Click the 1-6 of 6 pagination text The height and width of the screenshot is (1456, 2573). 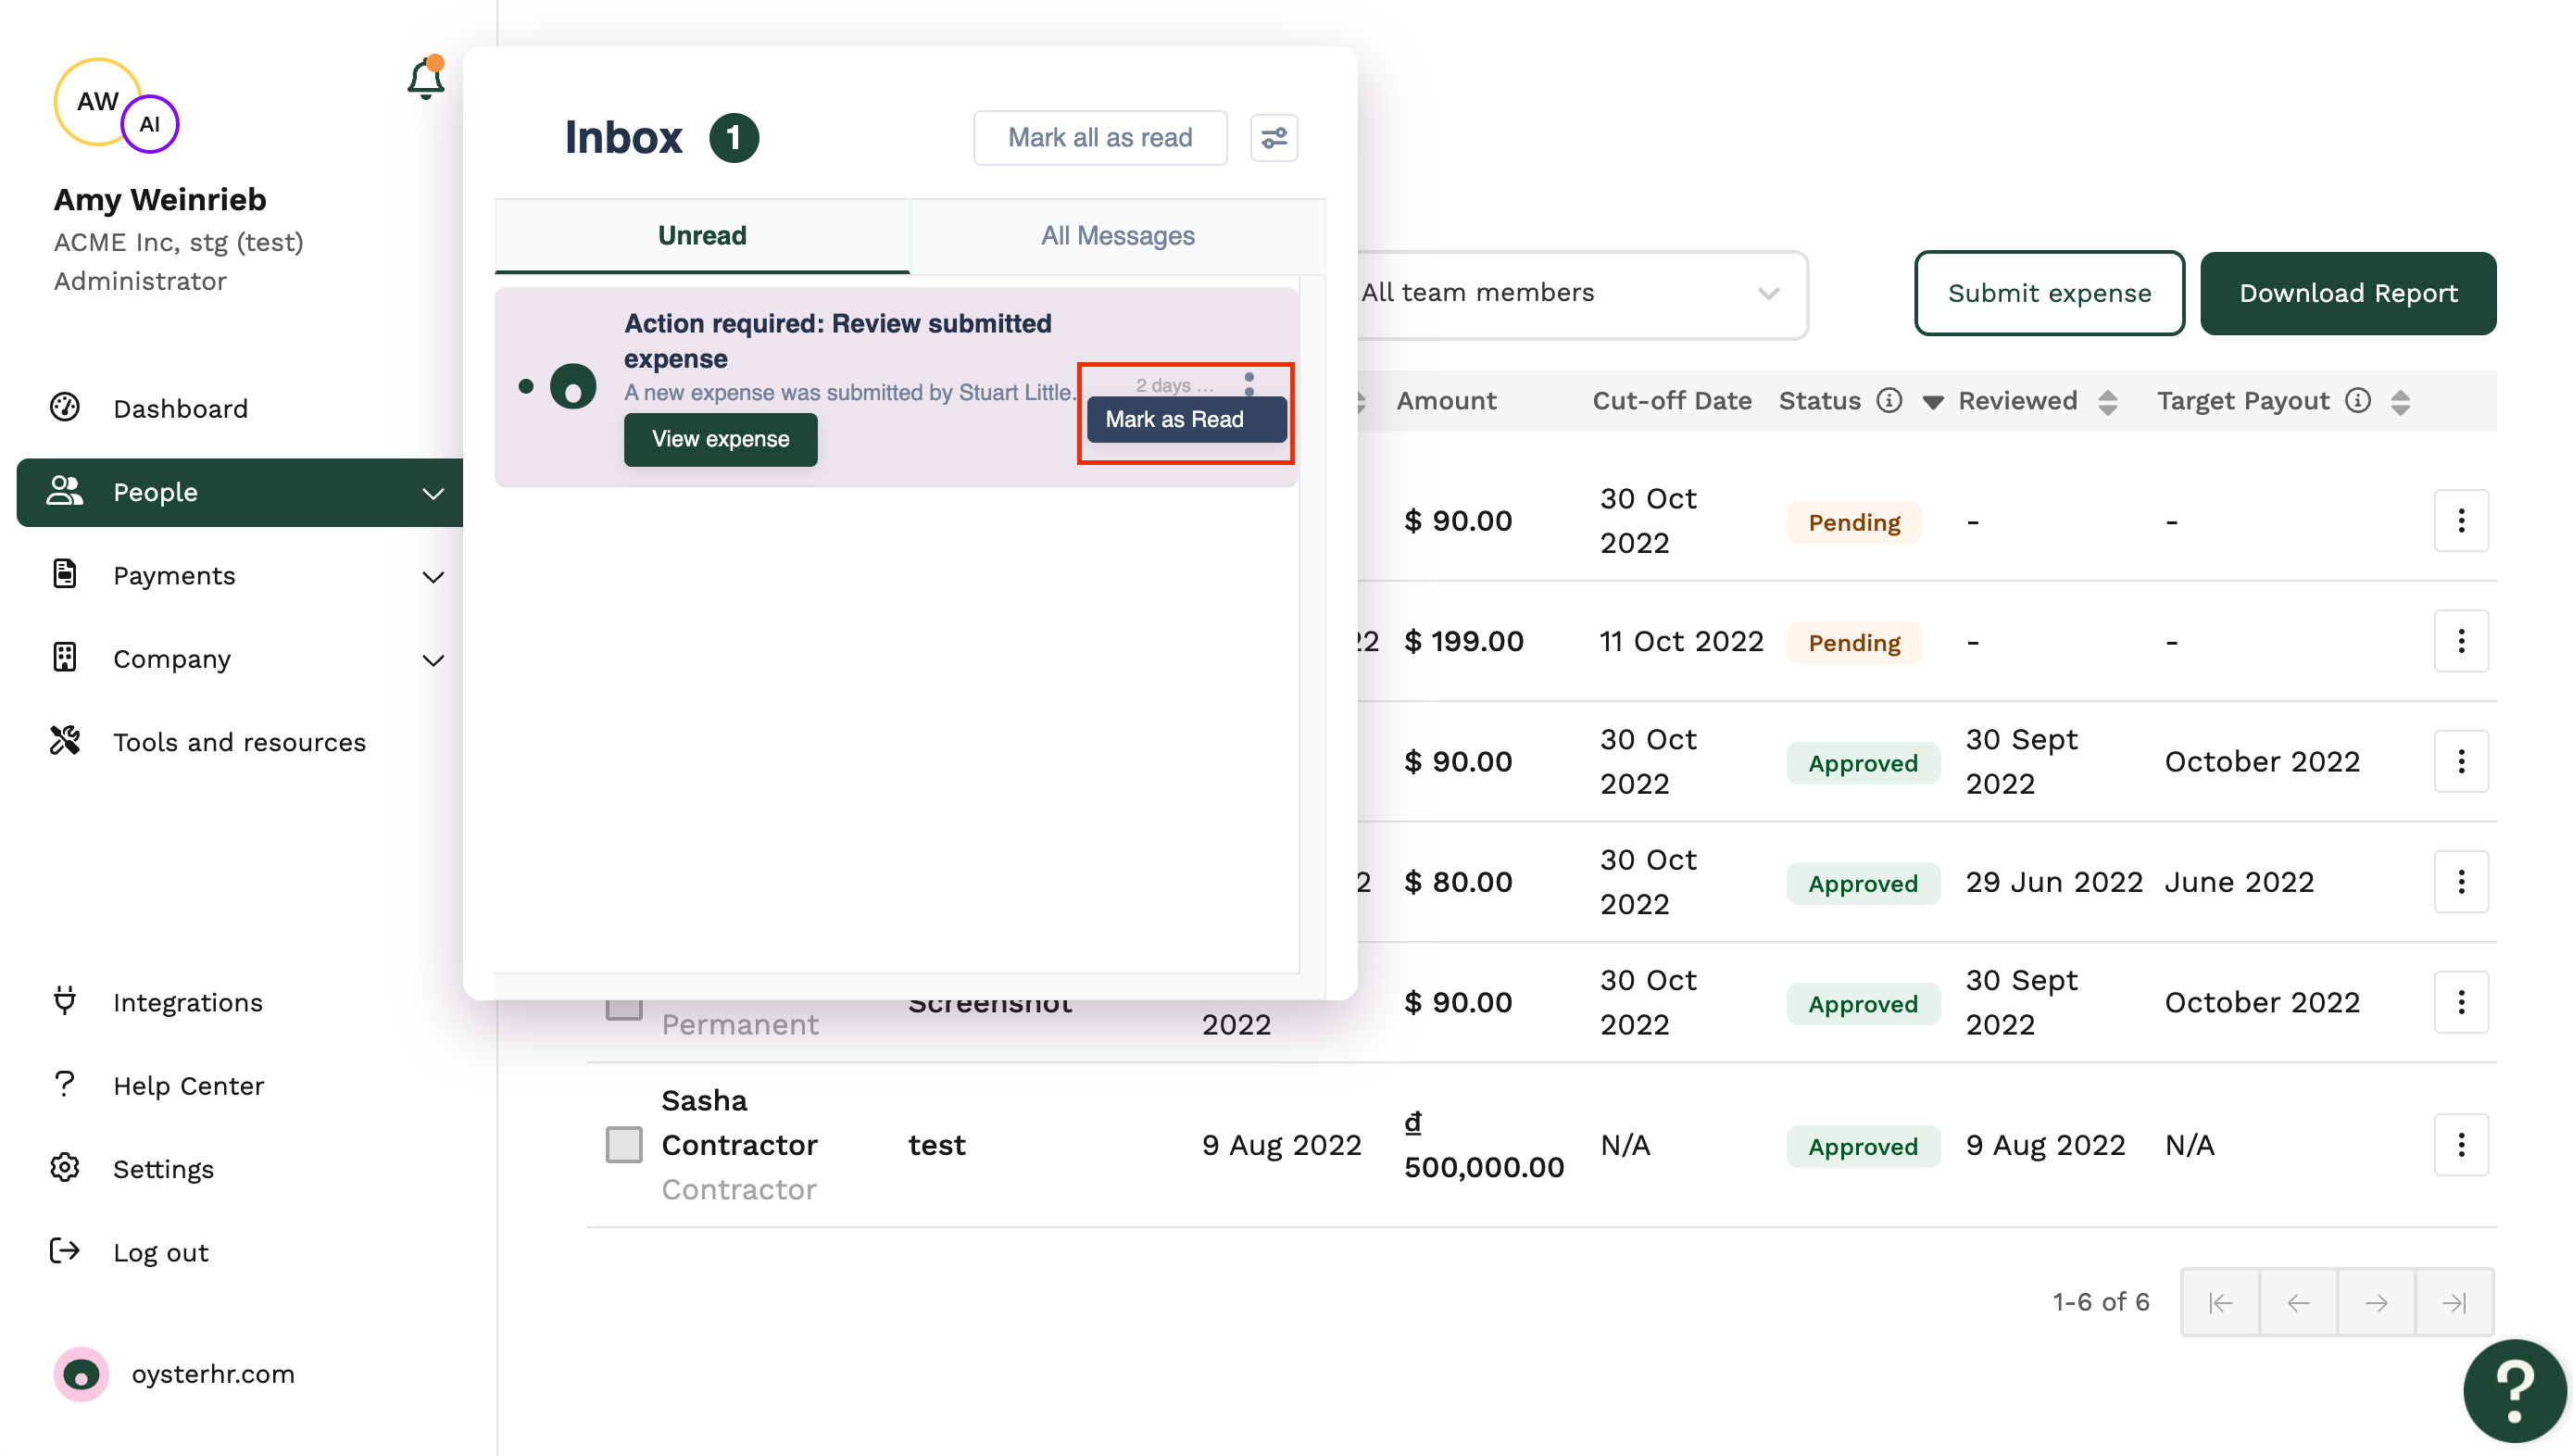coord(2101,1302)
